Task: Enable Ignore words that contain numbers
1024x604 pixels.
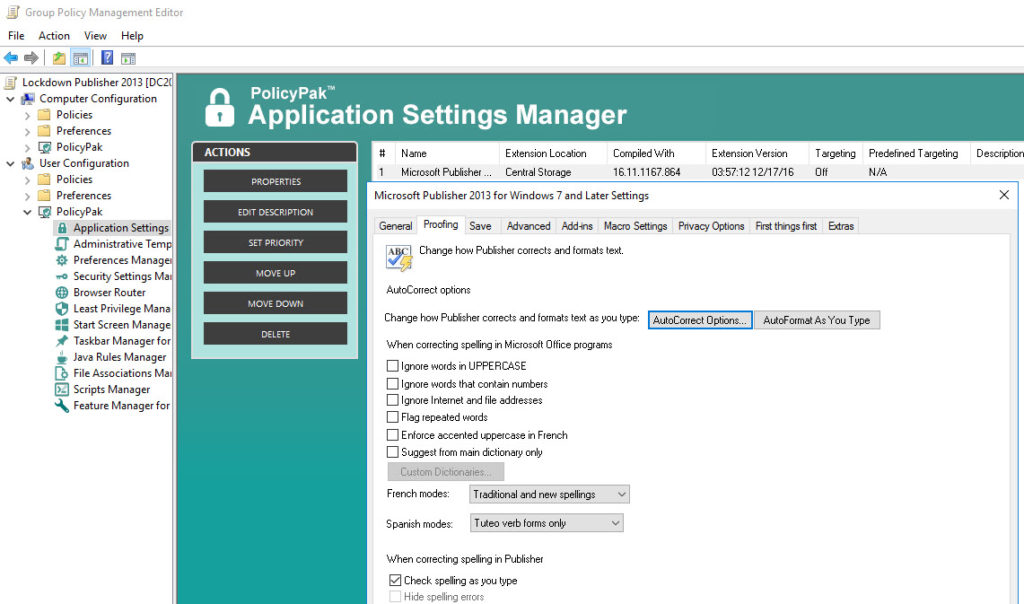Action: (392, 384)
